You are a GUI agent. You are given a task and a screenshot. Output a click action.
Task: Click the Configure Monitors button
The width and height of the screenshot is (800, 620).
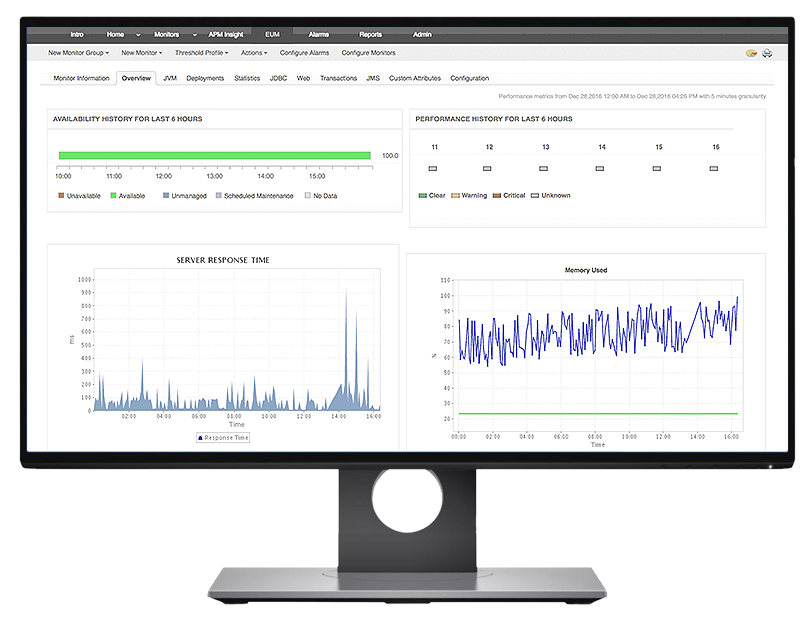[371, 52]
